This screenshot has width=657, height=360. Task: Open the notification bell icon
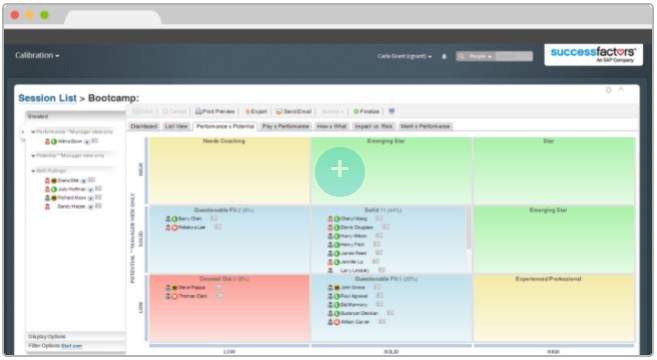(444, 56)
